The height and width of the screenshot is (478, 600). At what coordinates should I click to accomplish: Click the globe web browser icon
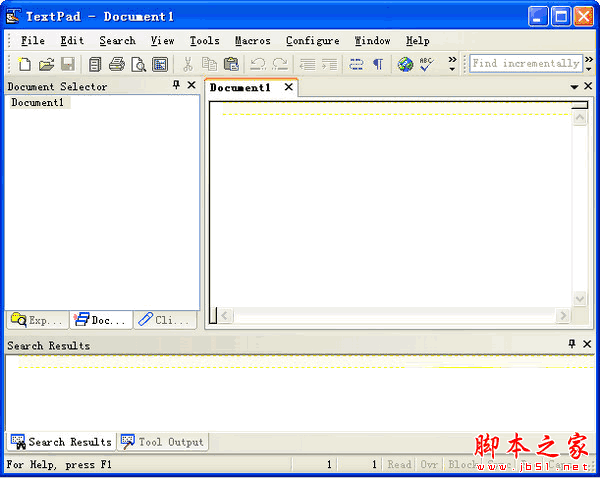click(405, 64)
